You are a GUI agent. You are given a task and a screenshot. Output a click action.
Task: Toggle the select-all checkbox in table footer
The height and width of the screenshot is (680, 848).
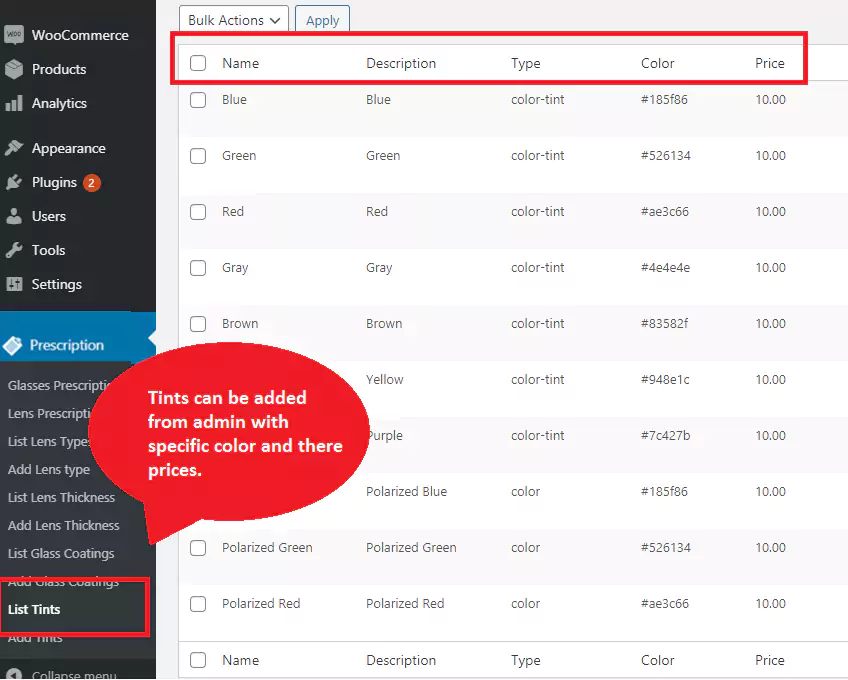198,660
